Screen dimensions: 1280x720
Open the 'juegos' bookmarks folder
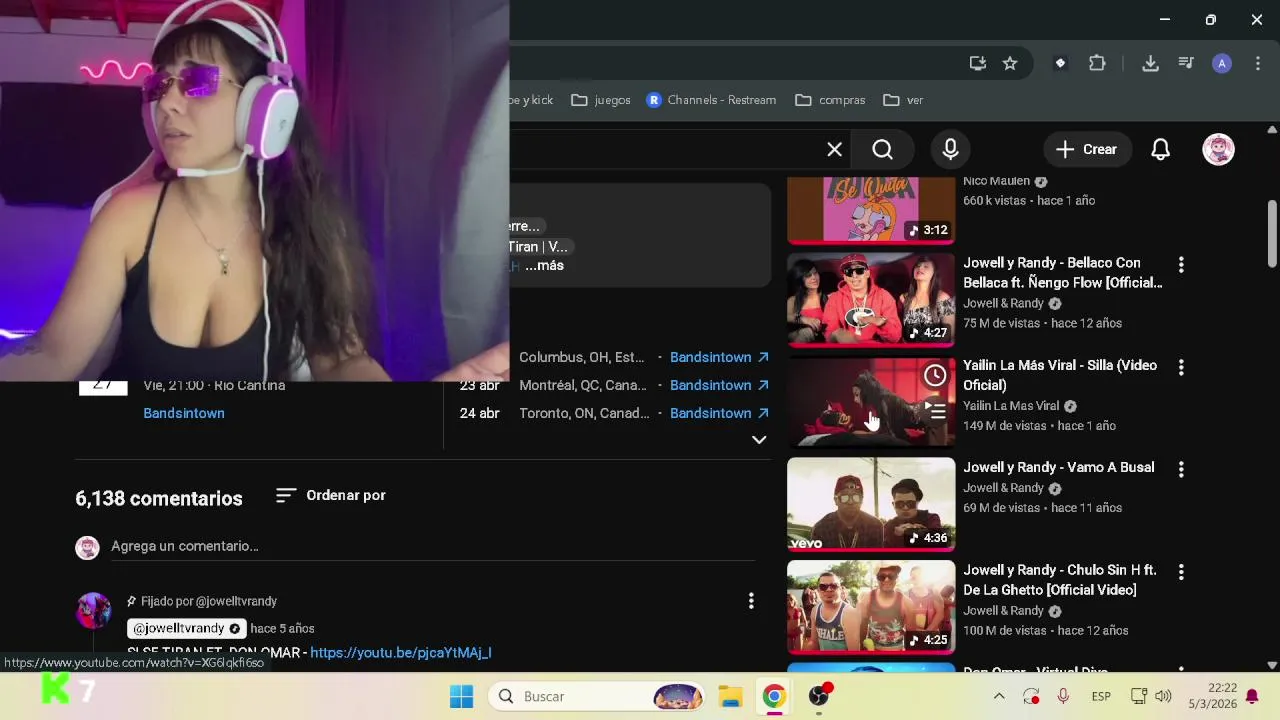point(600,100)
